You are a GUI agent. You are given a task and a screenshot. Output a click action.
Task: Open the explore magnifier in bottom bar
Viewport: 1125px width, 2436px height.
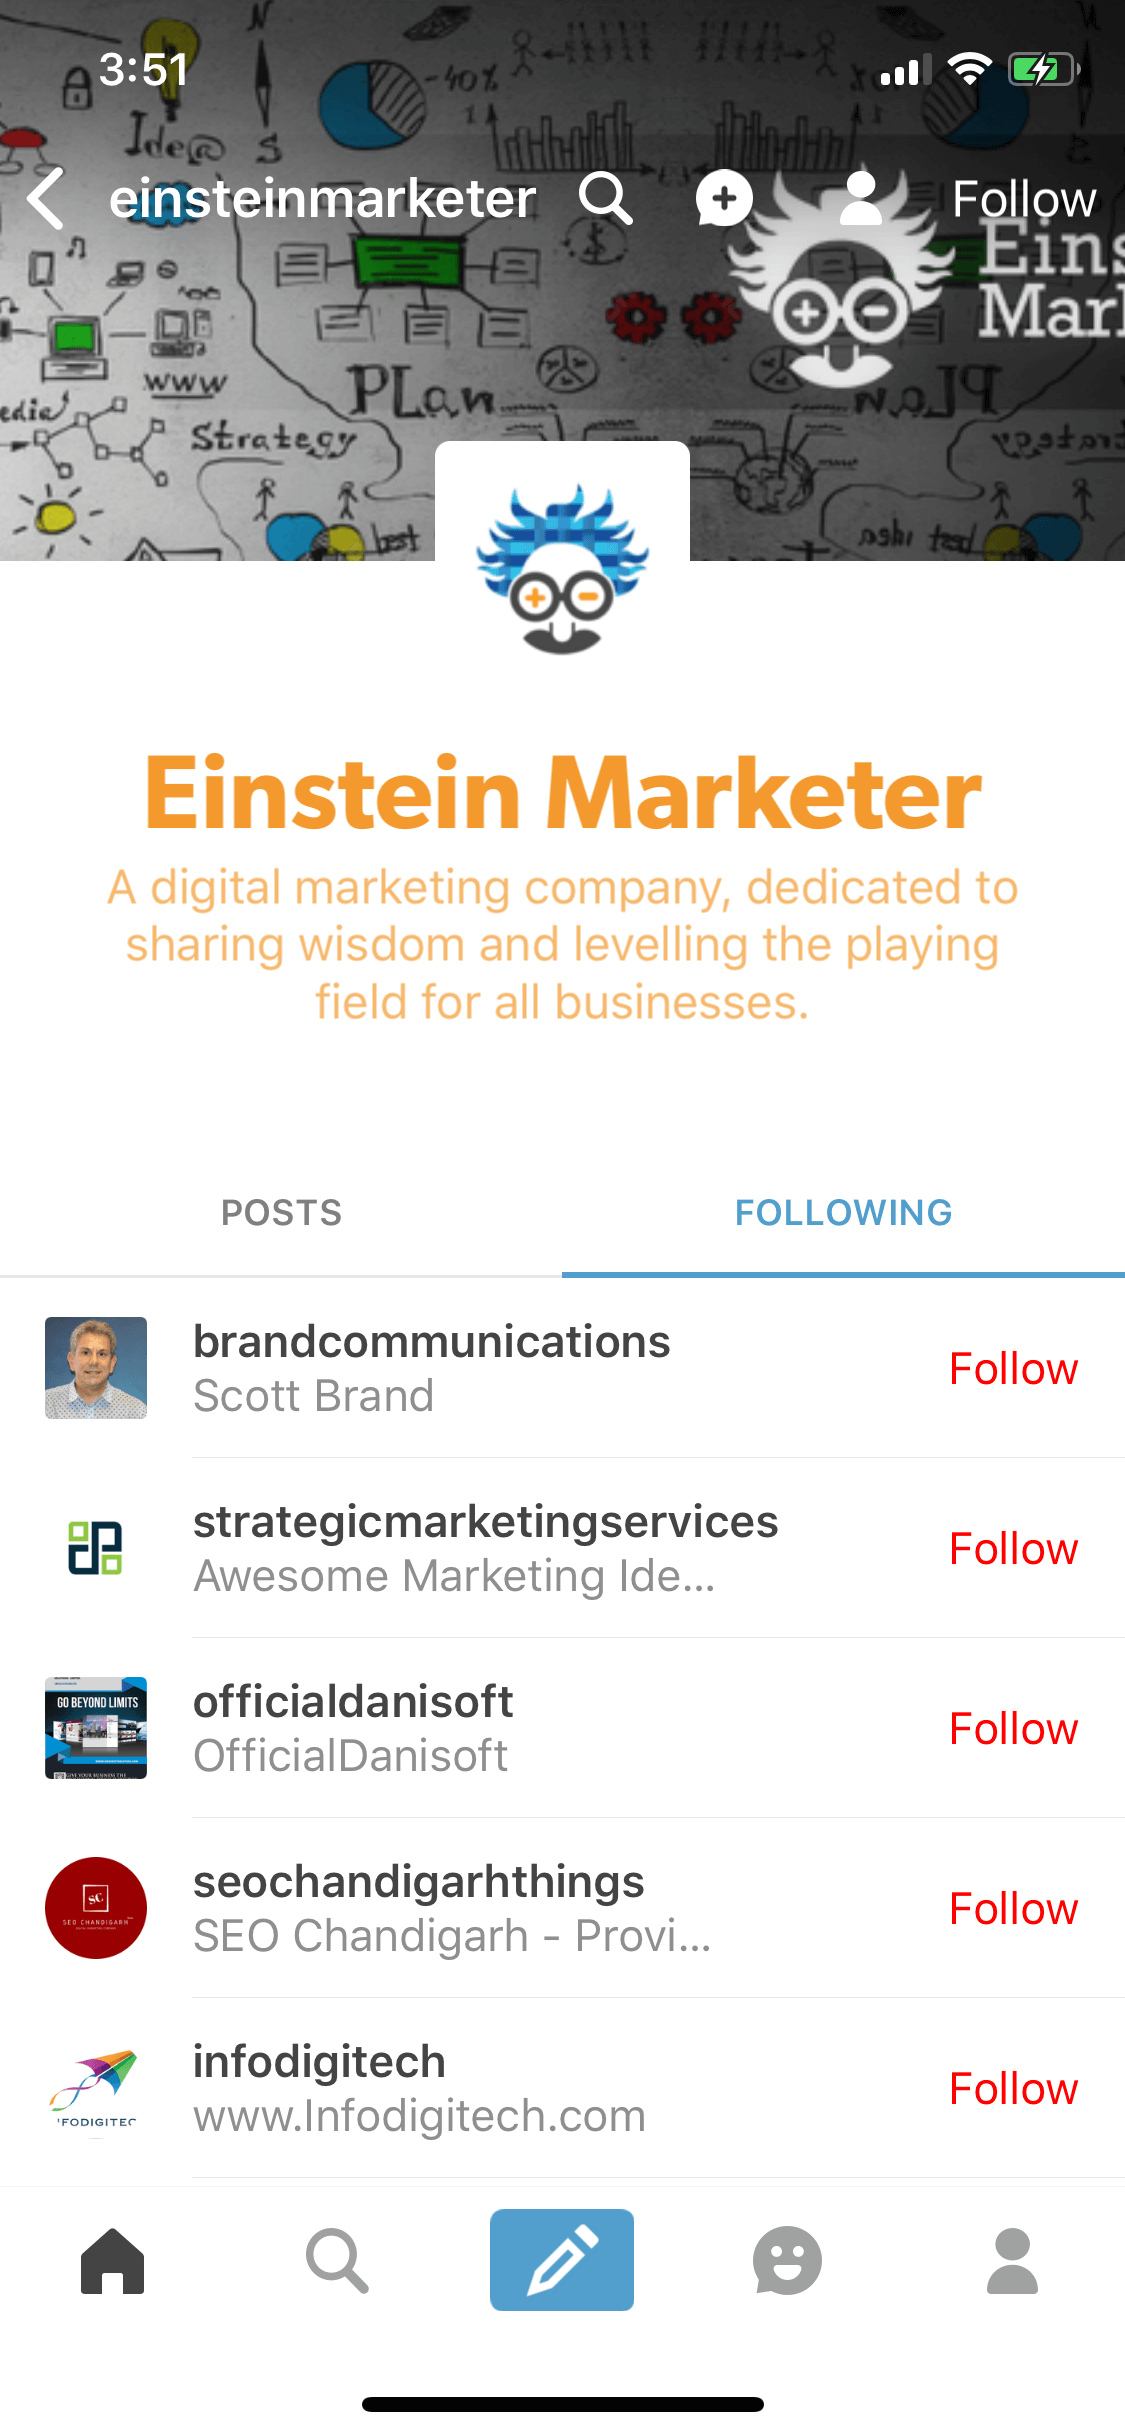coord(337,2260)
